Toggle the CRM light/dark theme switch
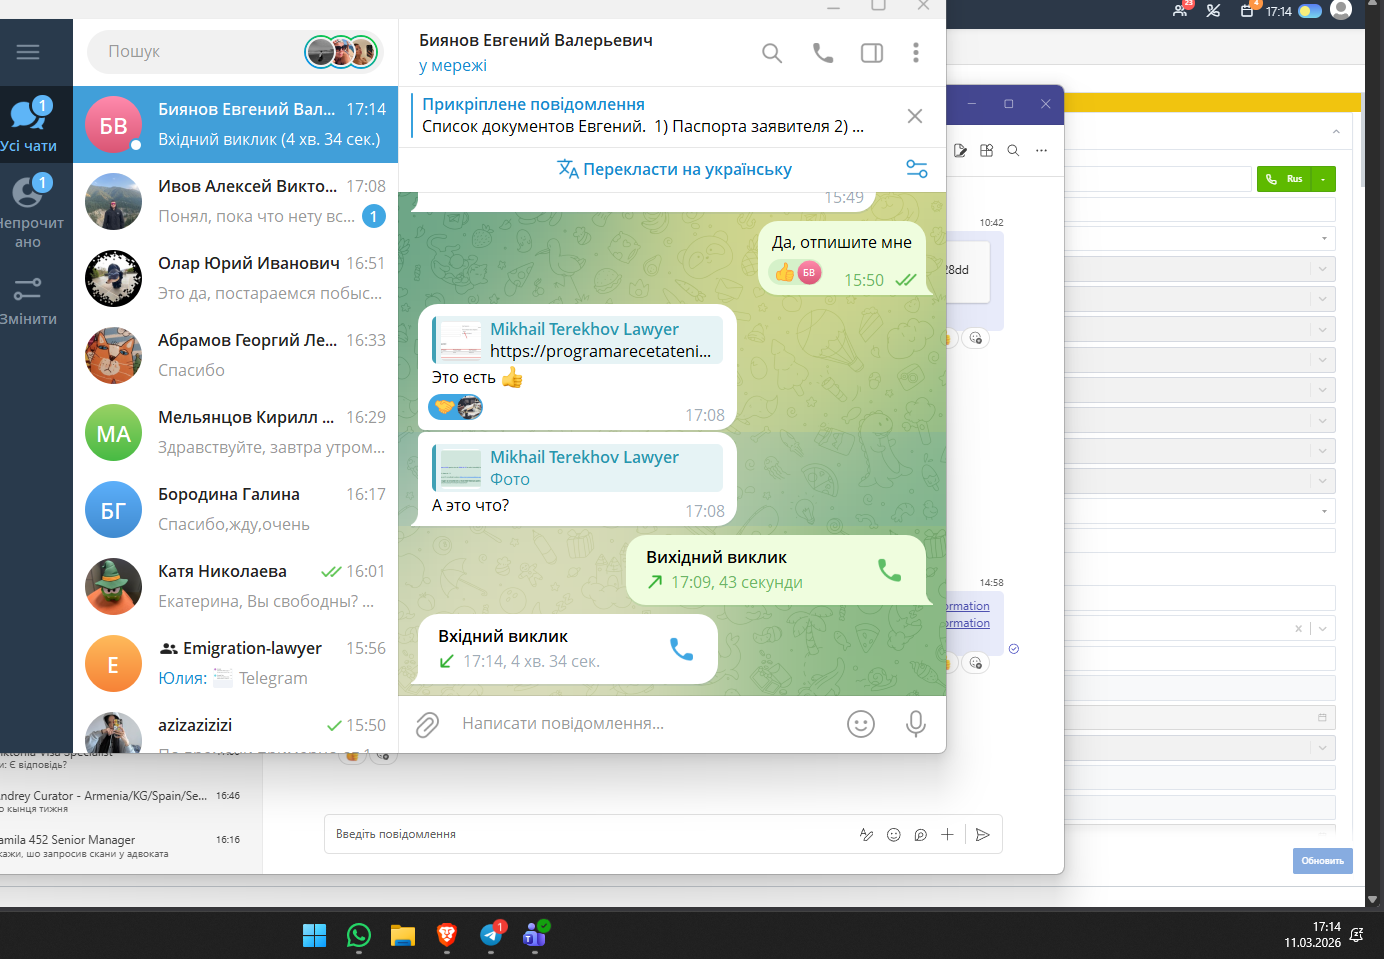The image size is (1384, 959). click(1310, 11)
